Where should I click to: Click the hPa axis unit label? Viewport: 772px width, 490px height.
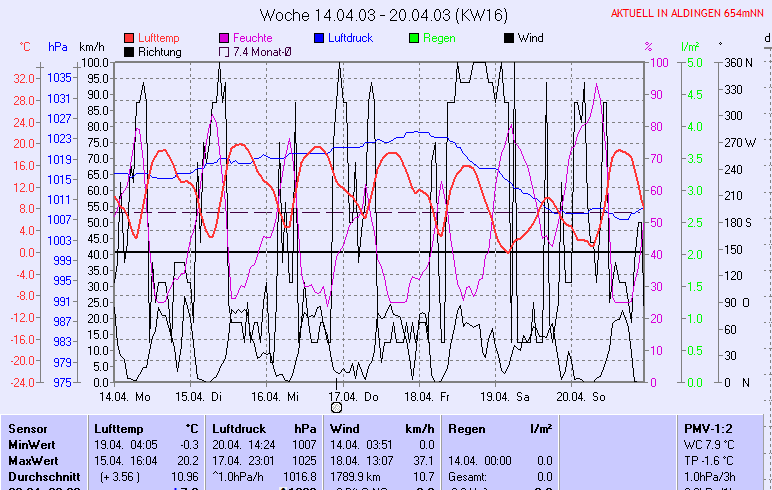point(58,47)
